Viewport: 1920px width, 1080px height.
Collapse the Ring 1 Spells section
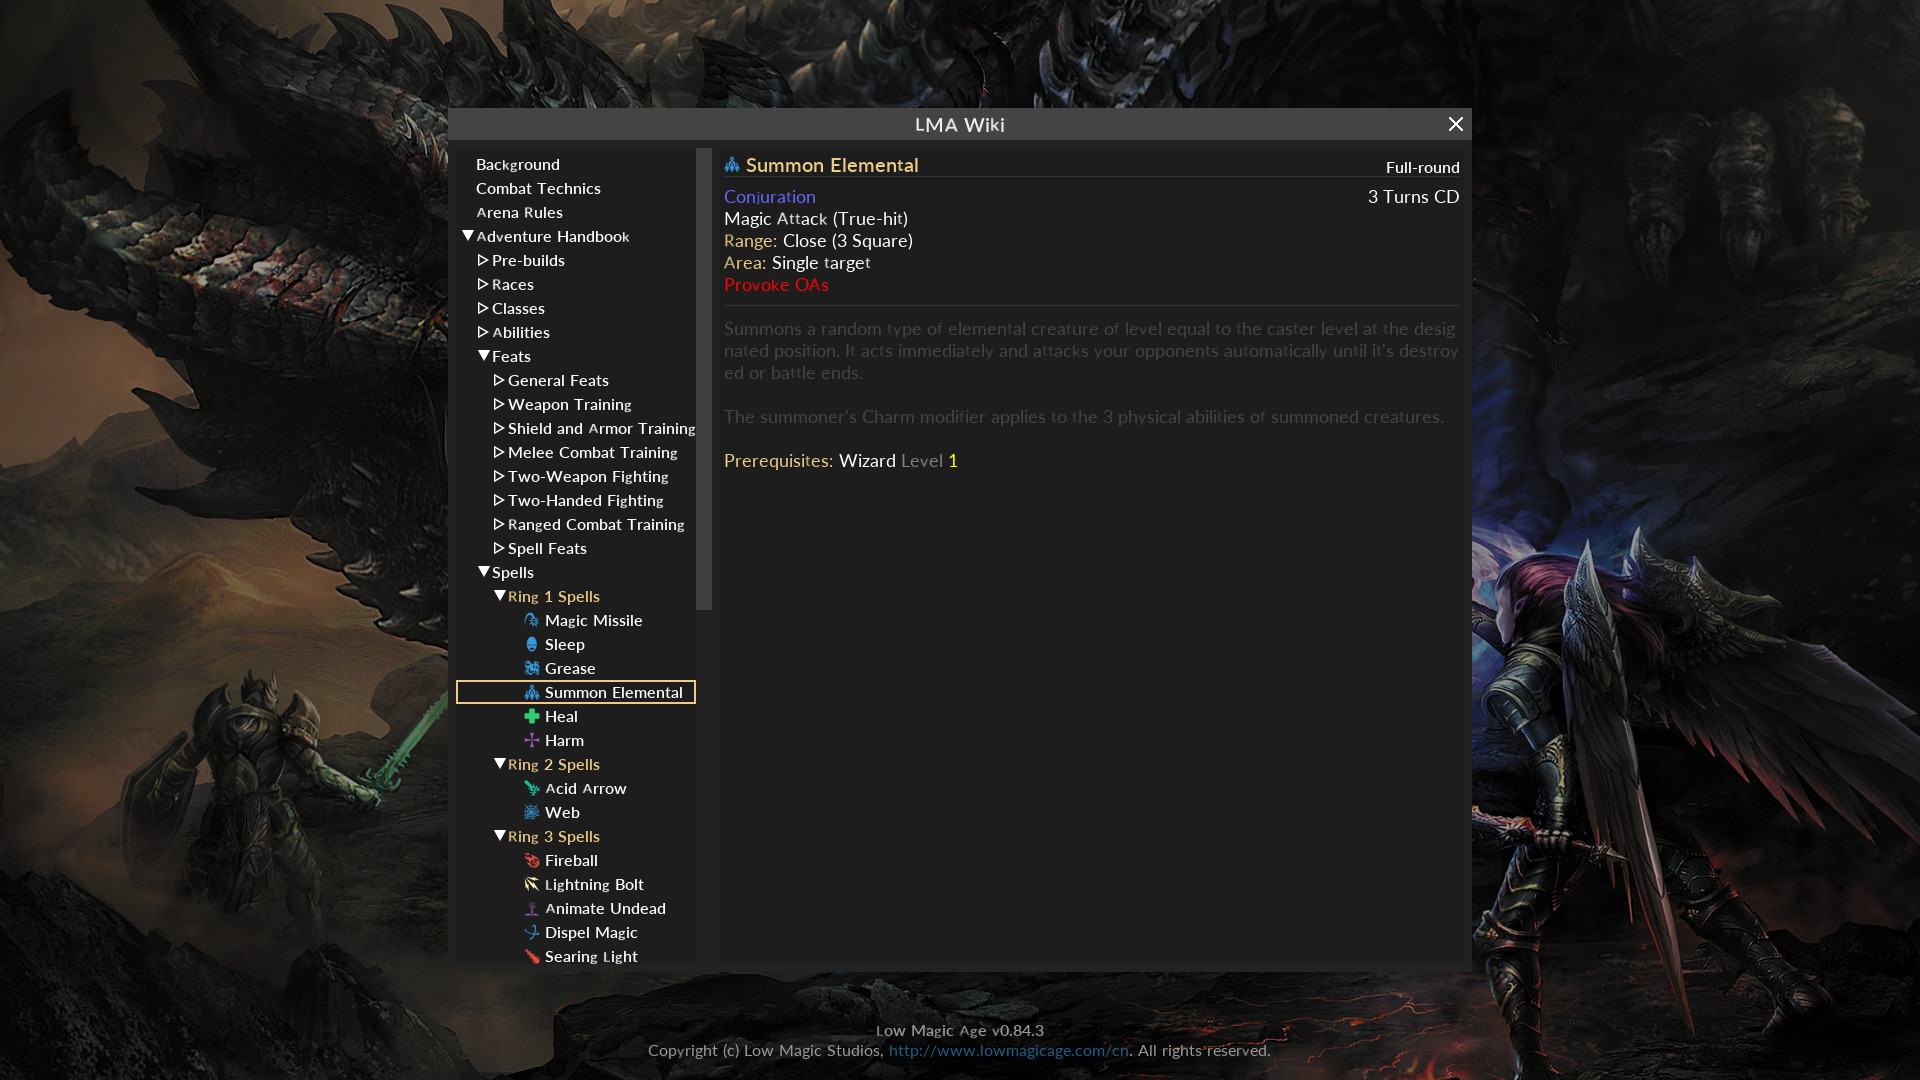(500, 596)
